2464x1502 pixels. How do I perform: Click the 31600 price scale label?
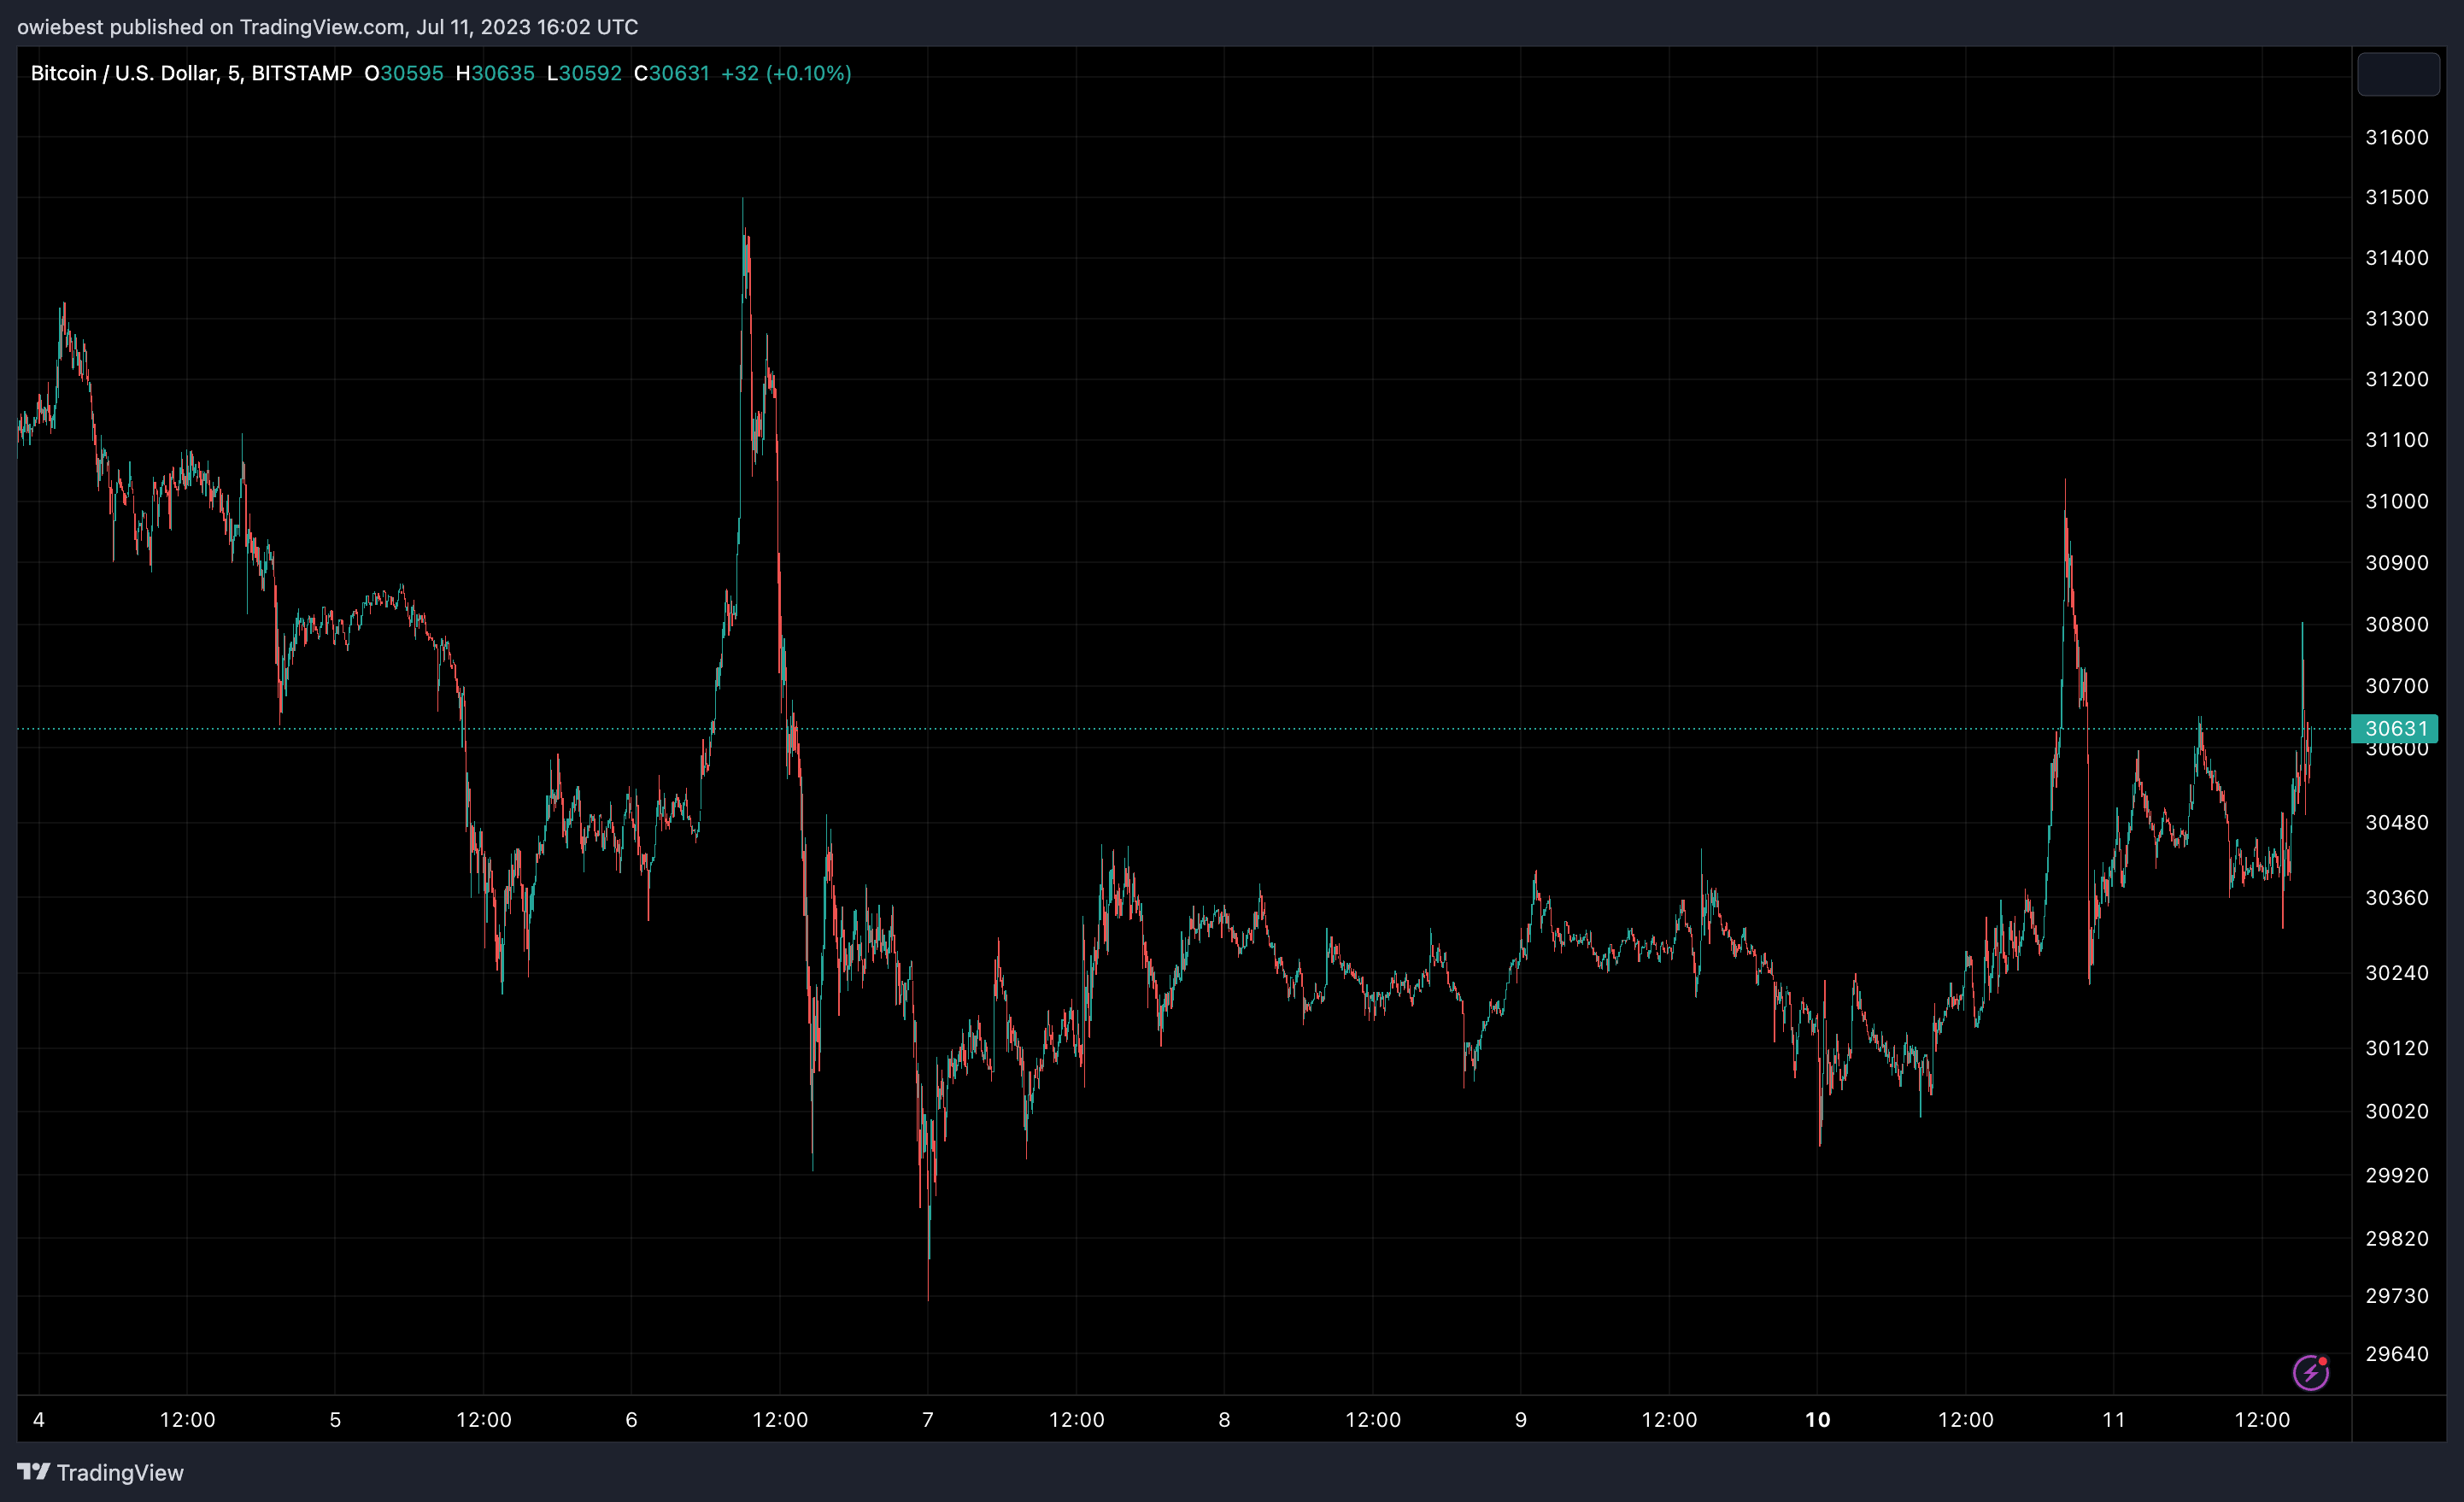pos(2396,137)
